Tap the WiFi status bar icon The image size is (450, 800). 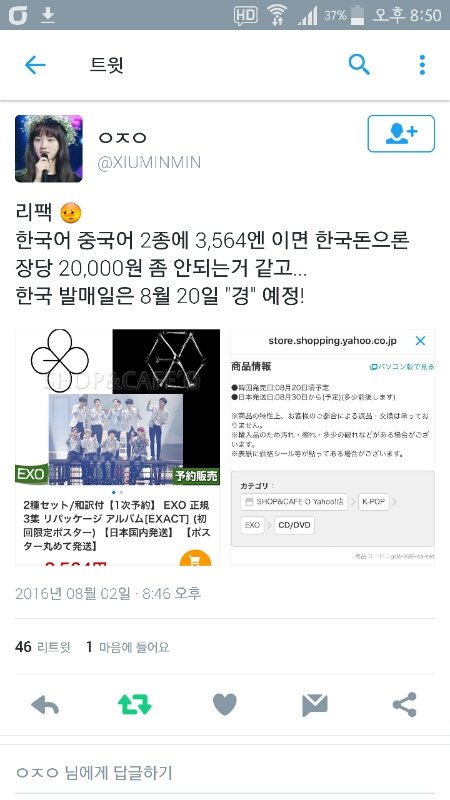277,15
